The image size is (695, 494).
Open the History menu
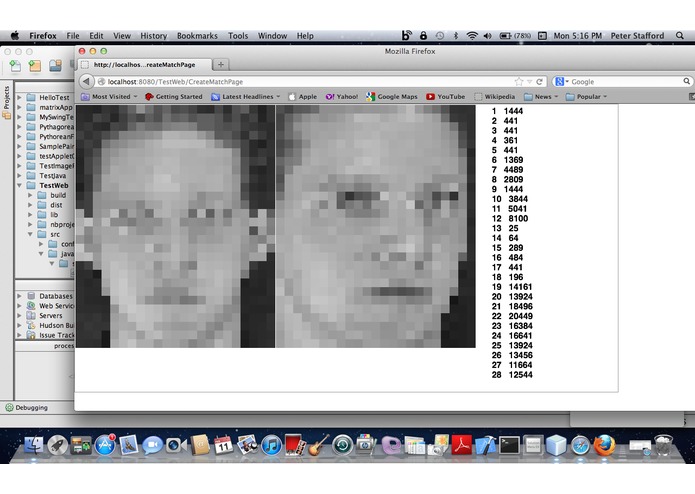(x=153, y=36)
